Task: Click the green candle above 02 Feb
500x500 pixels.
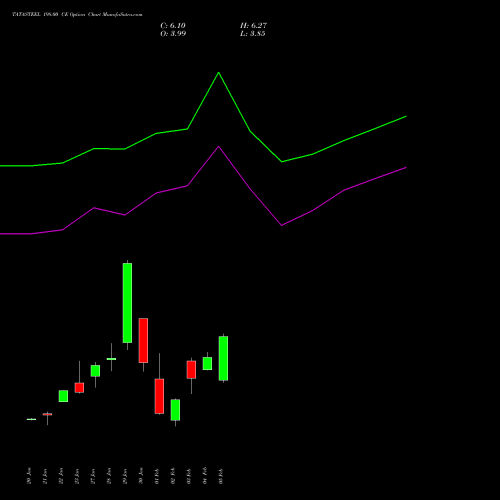Action: pos(175,410)
